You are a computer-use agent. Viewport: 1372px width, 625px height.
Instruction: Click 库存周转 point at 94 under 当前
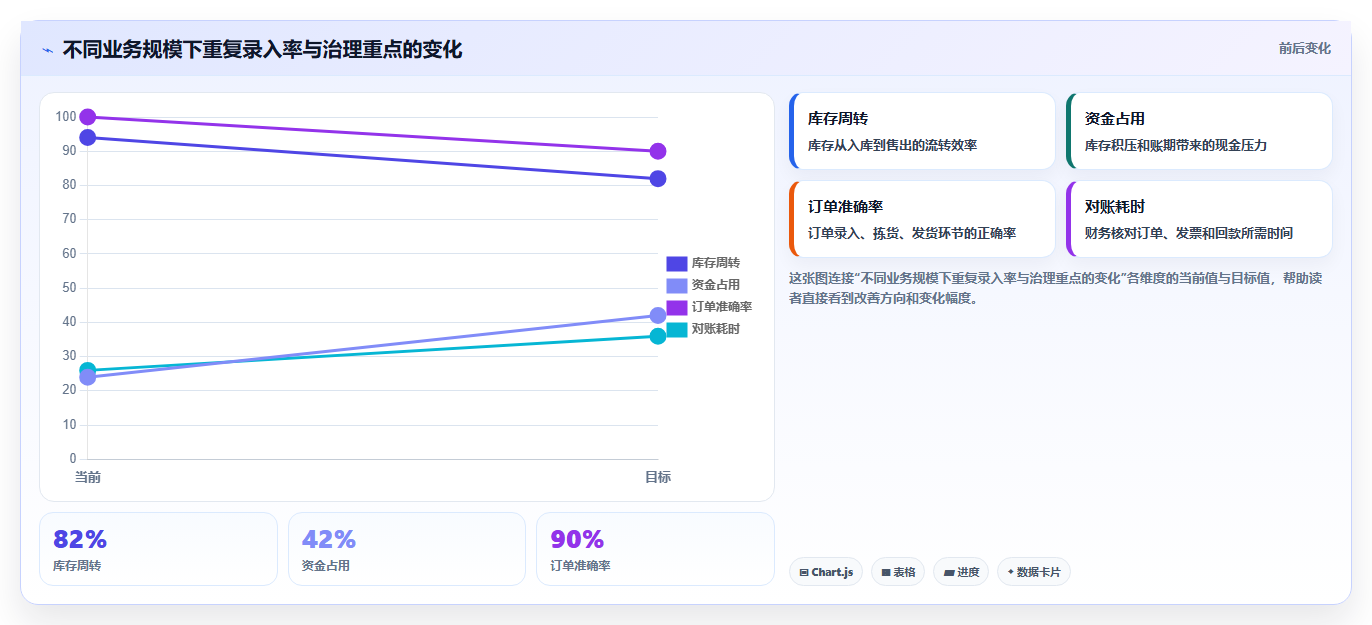coord(88,137)
